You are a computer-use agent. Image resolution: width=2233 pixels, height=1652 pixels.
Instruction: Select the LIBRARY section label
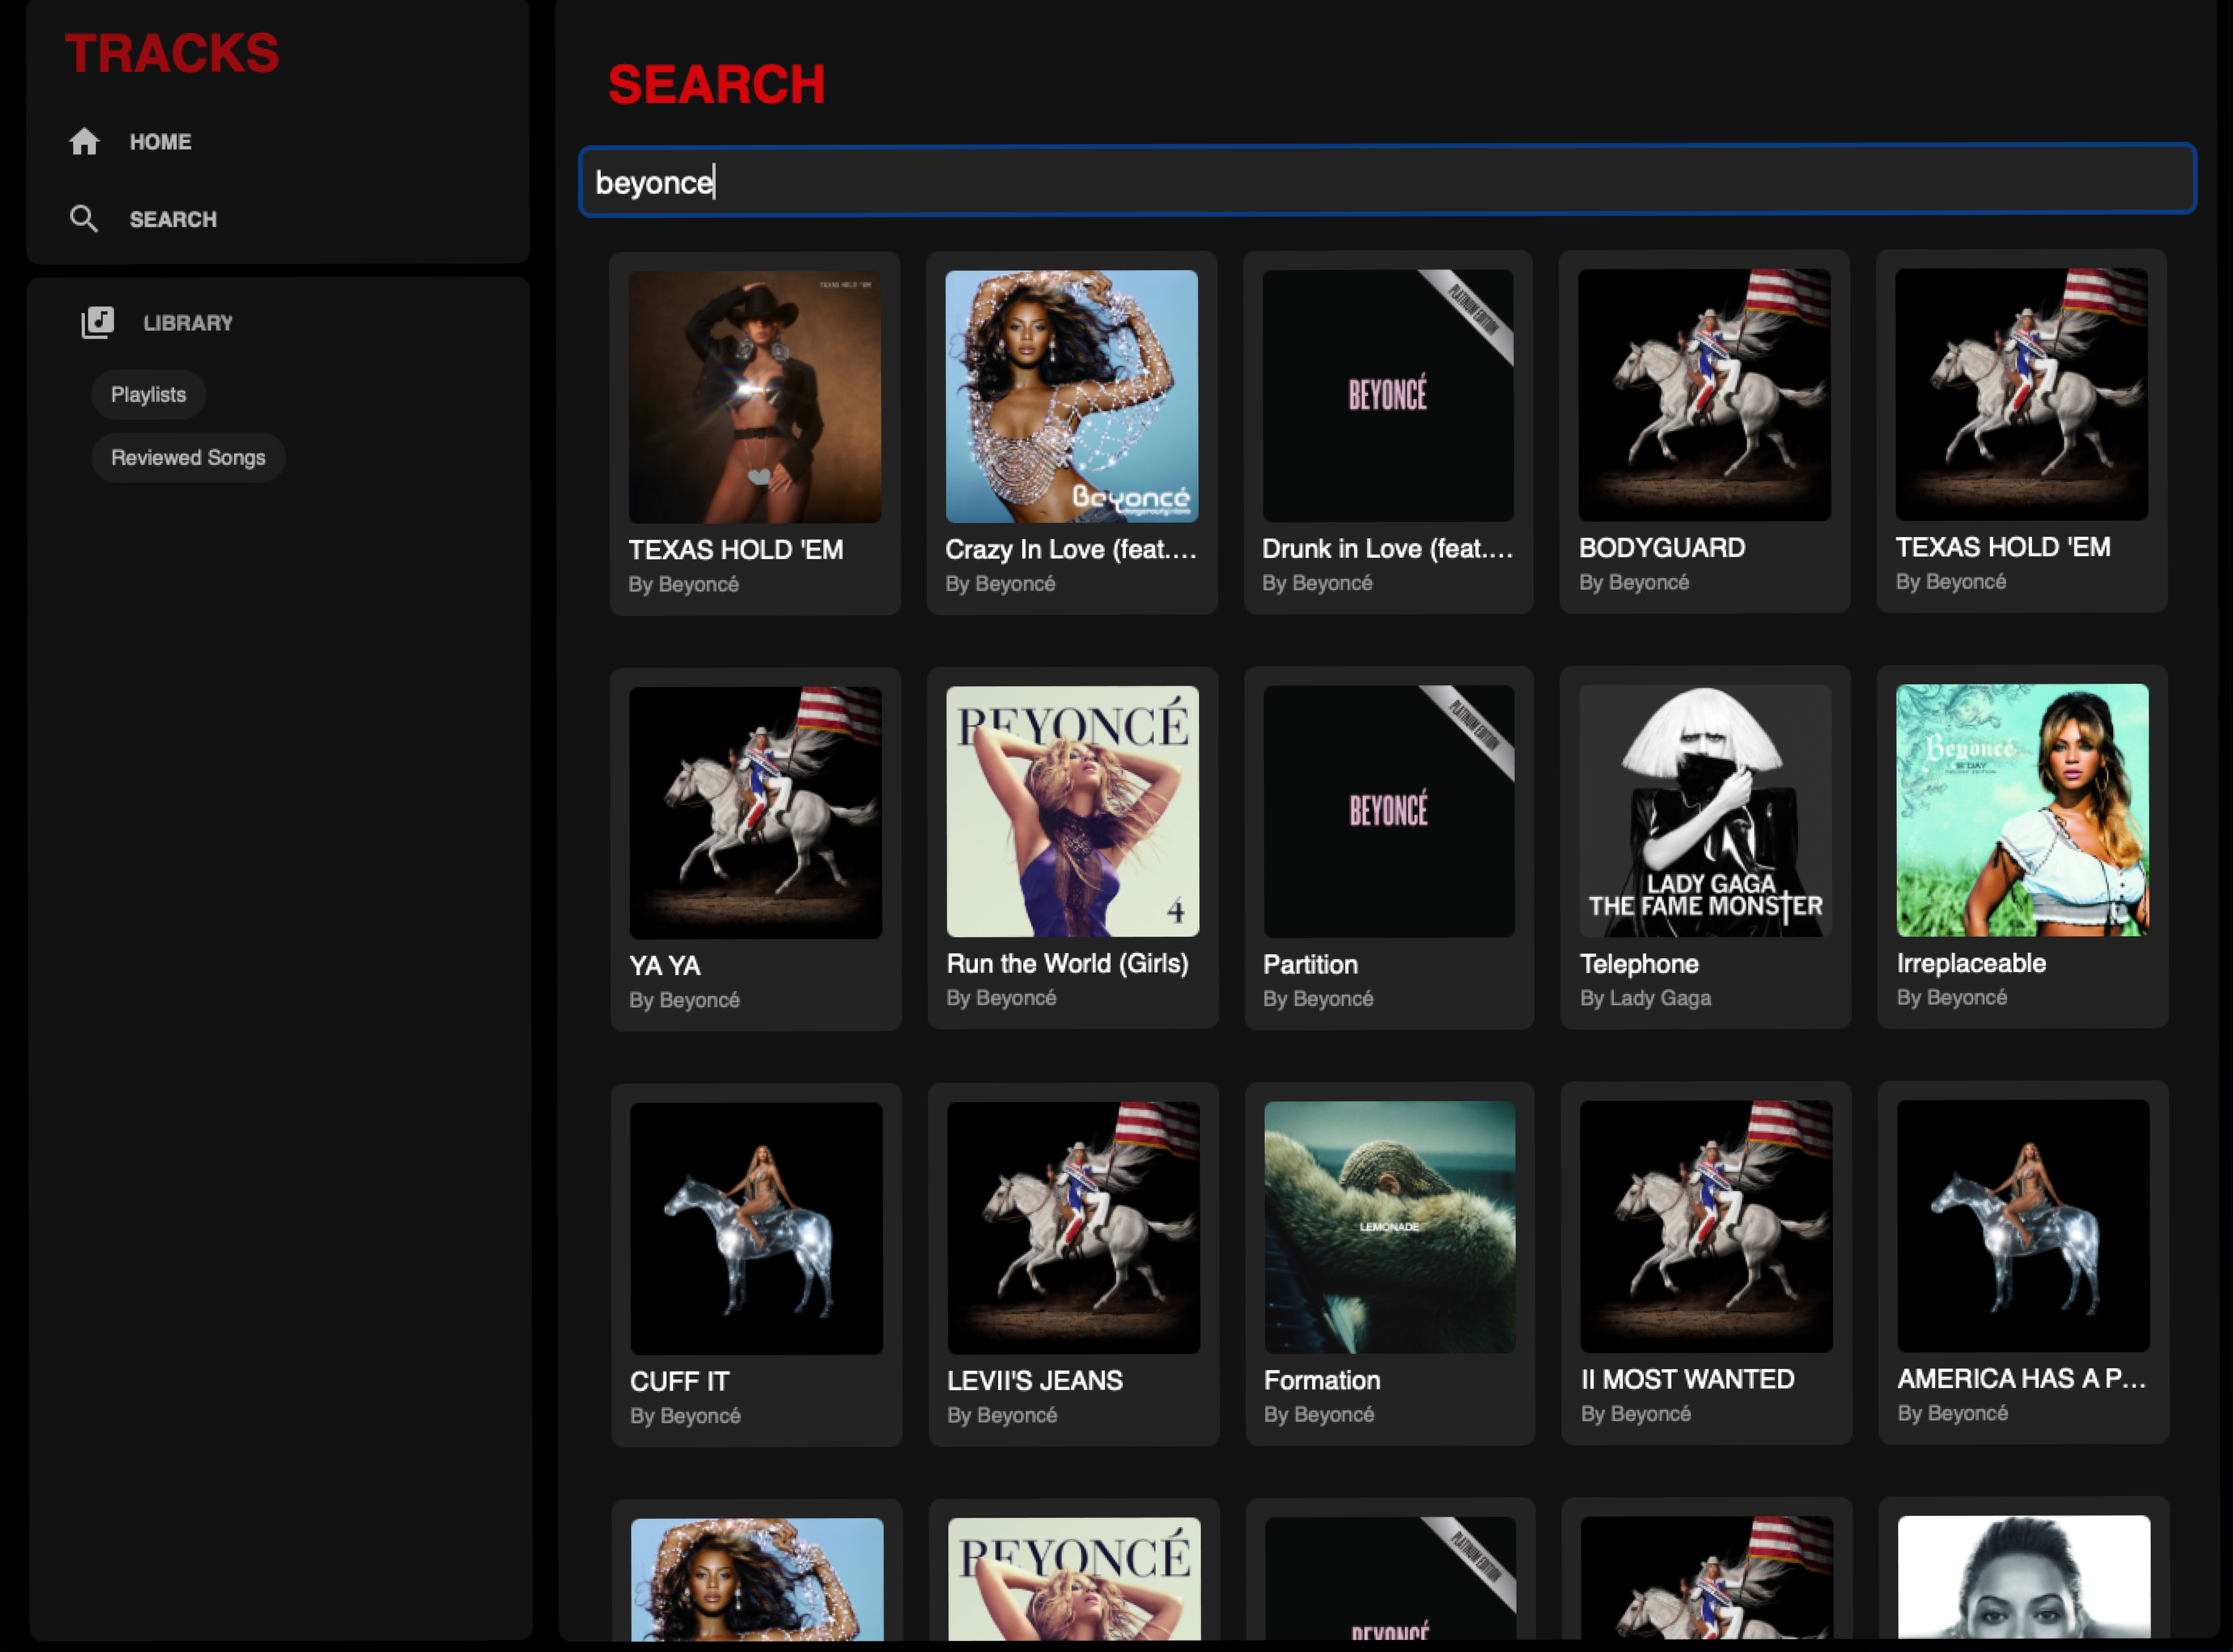[188, 323]
